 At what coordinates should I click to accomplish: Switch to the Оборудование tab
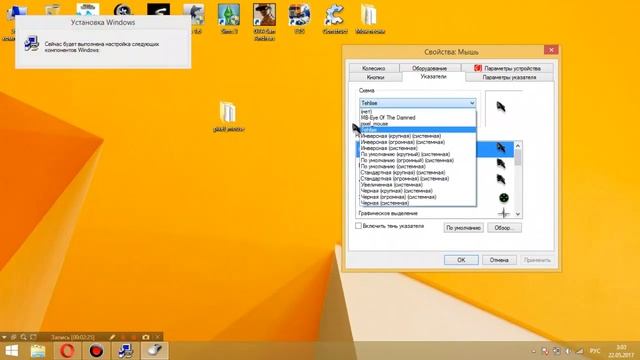429,68
